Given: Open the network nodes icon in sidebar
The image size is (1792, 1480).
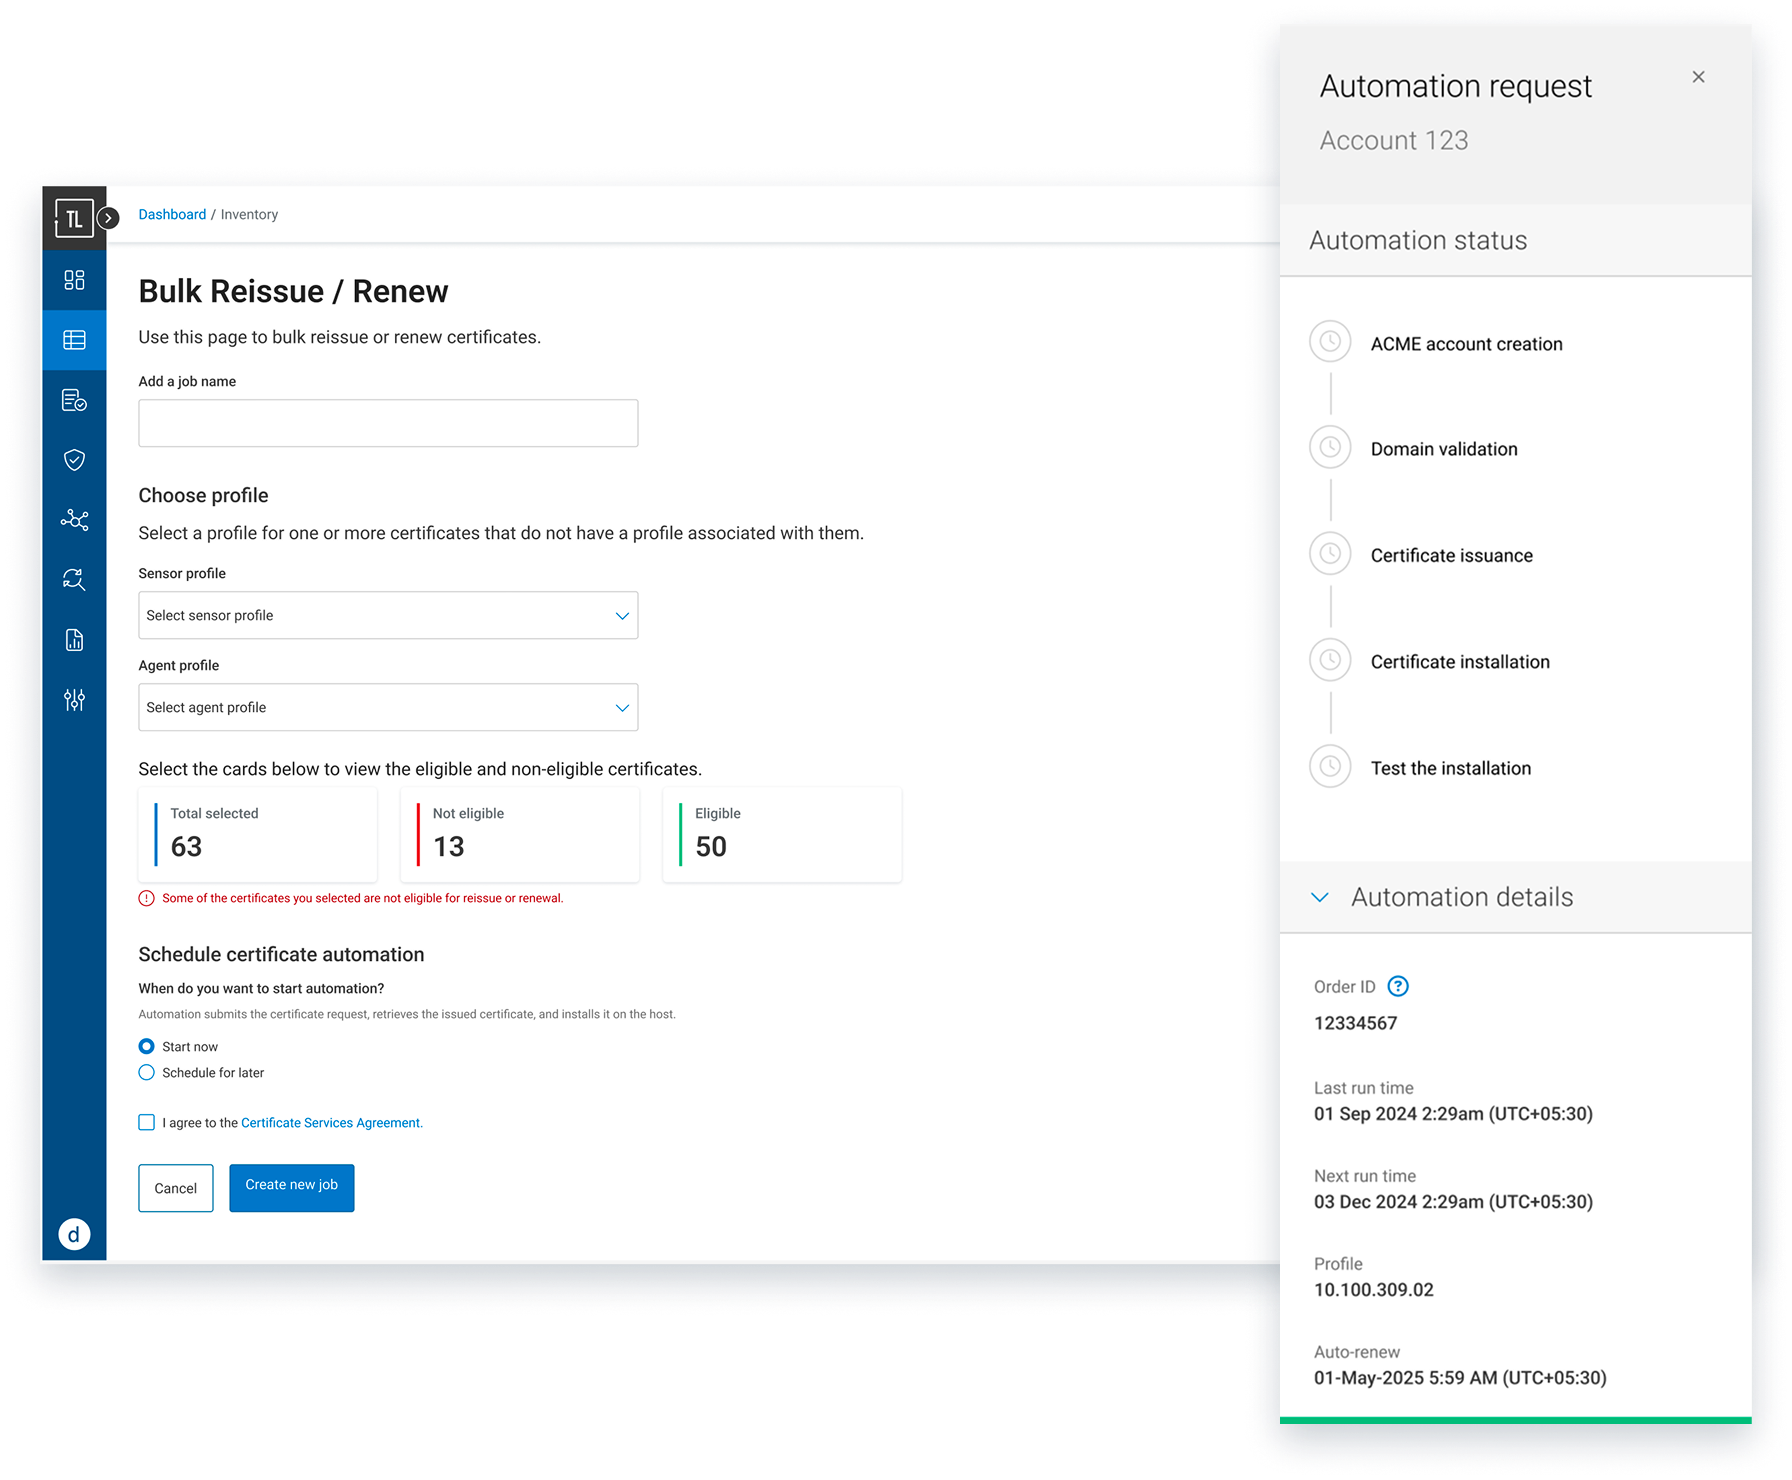Looking at the screenshot, I should click(x=74, y=520).
